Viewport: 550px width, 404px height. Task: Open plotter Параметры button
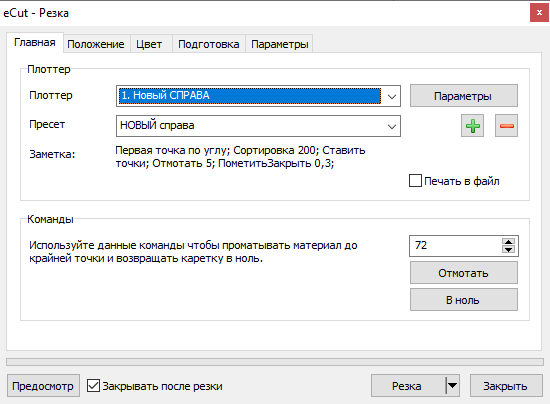(463, 96)
